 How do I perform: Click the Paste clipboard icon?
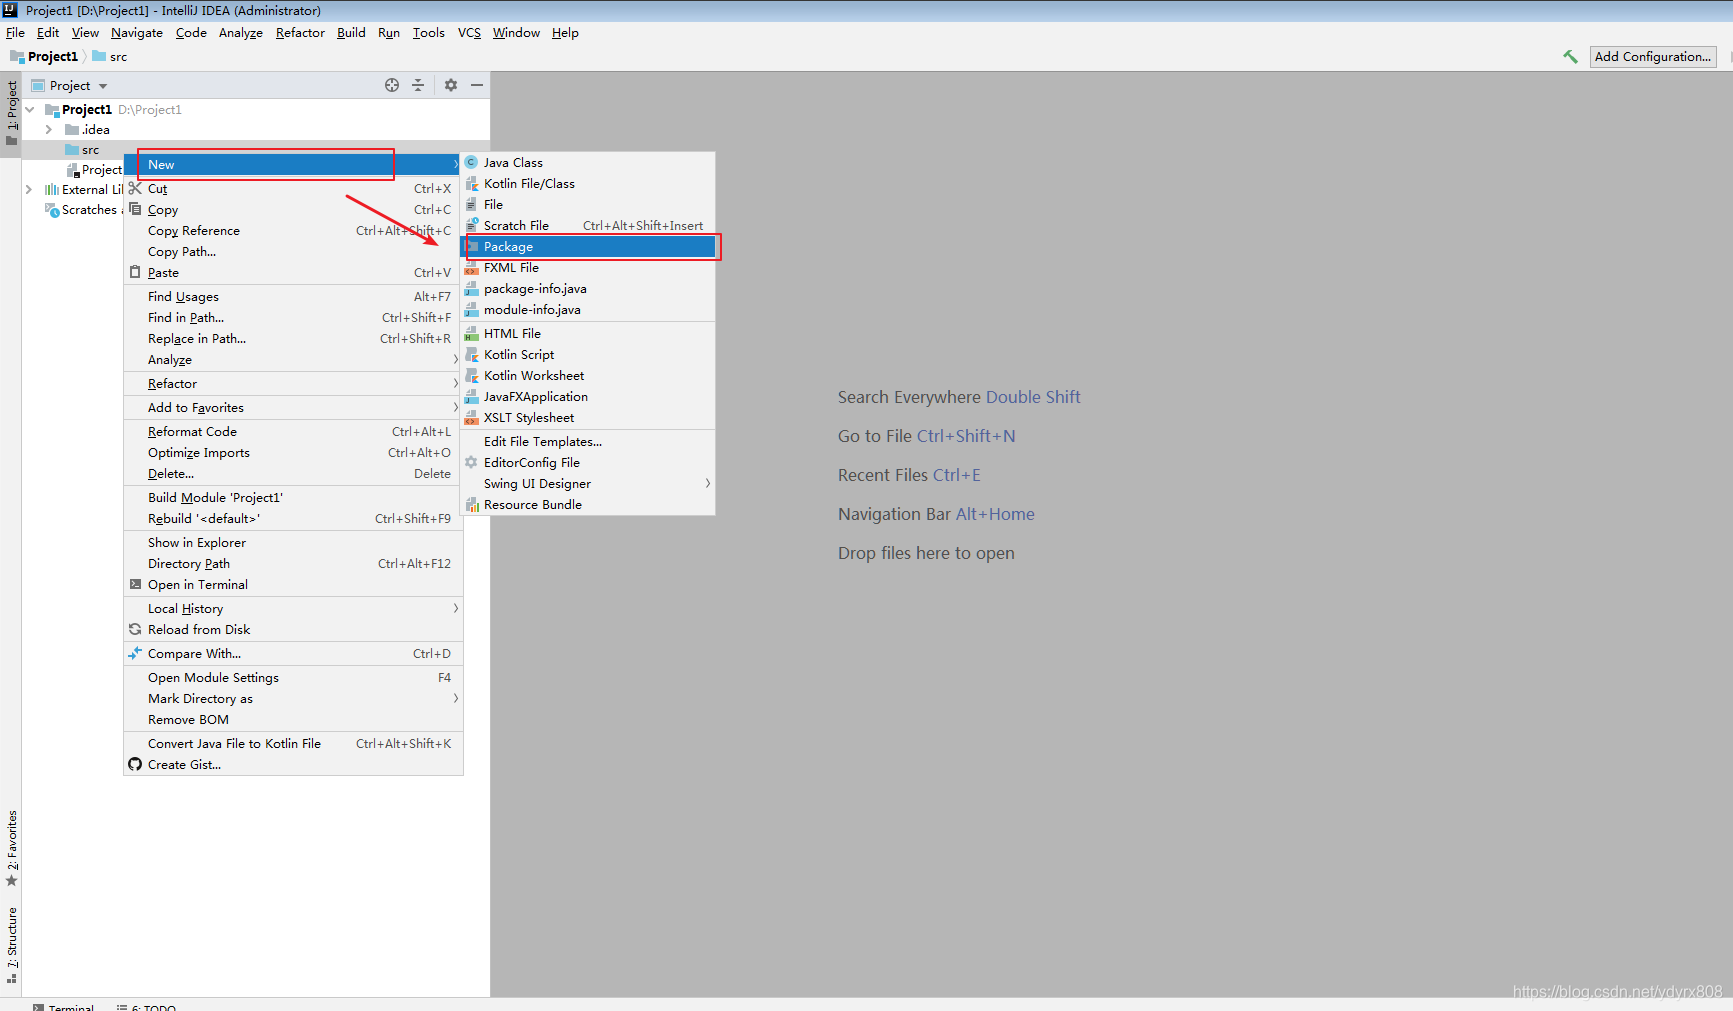pyautogui.click(x=135, y=272)
